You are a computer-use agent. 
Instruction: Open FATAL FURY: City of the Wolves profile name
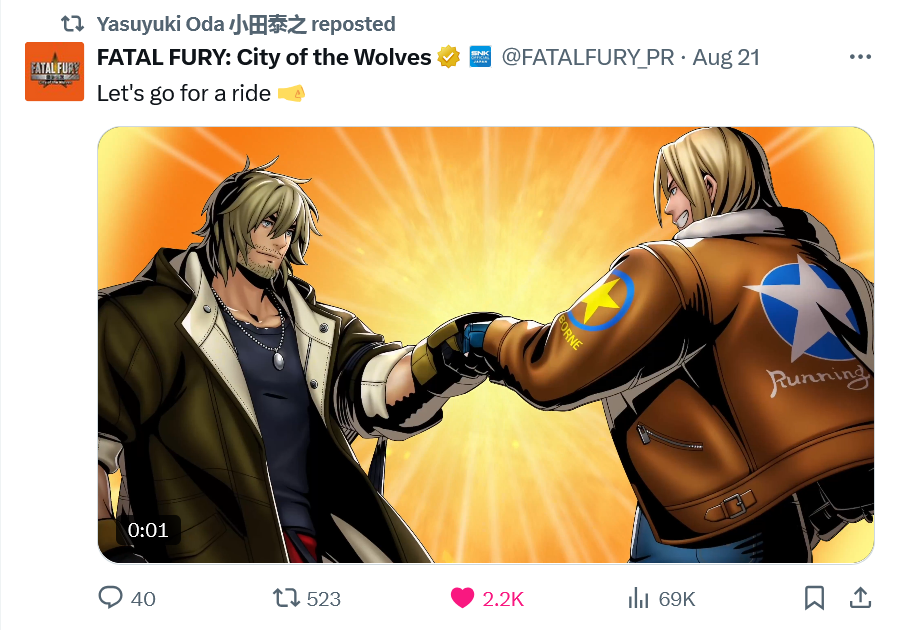(x=264, y=57)
